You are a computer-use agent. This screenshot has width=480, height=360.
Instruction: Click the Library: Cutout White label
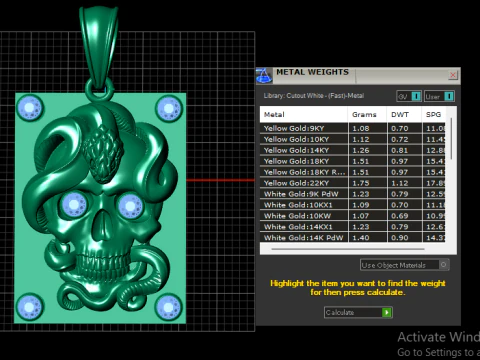pyautogui.click(x=314, y=96)
